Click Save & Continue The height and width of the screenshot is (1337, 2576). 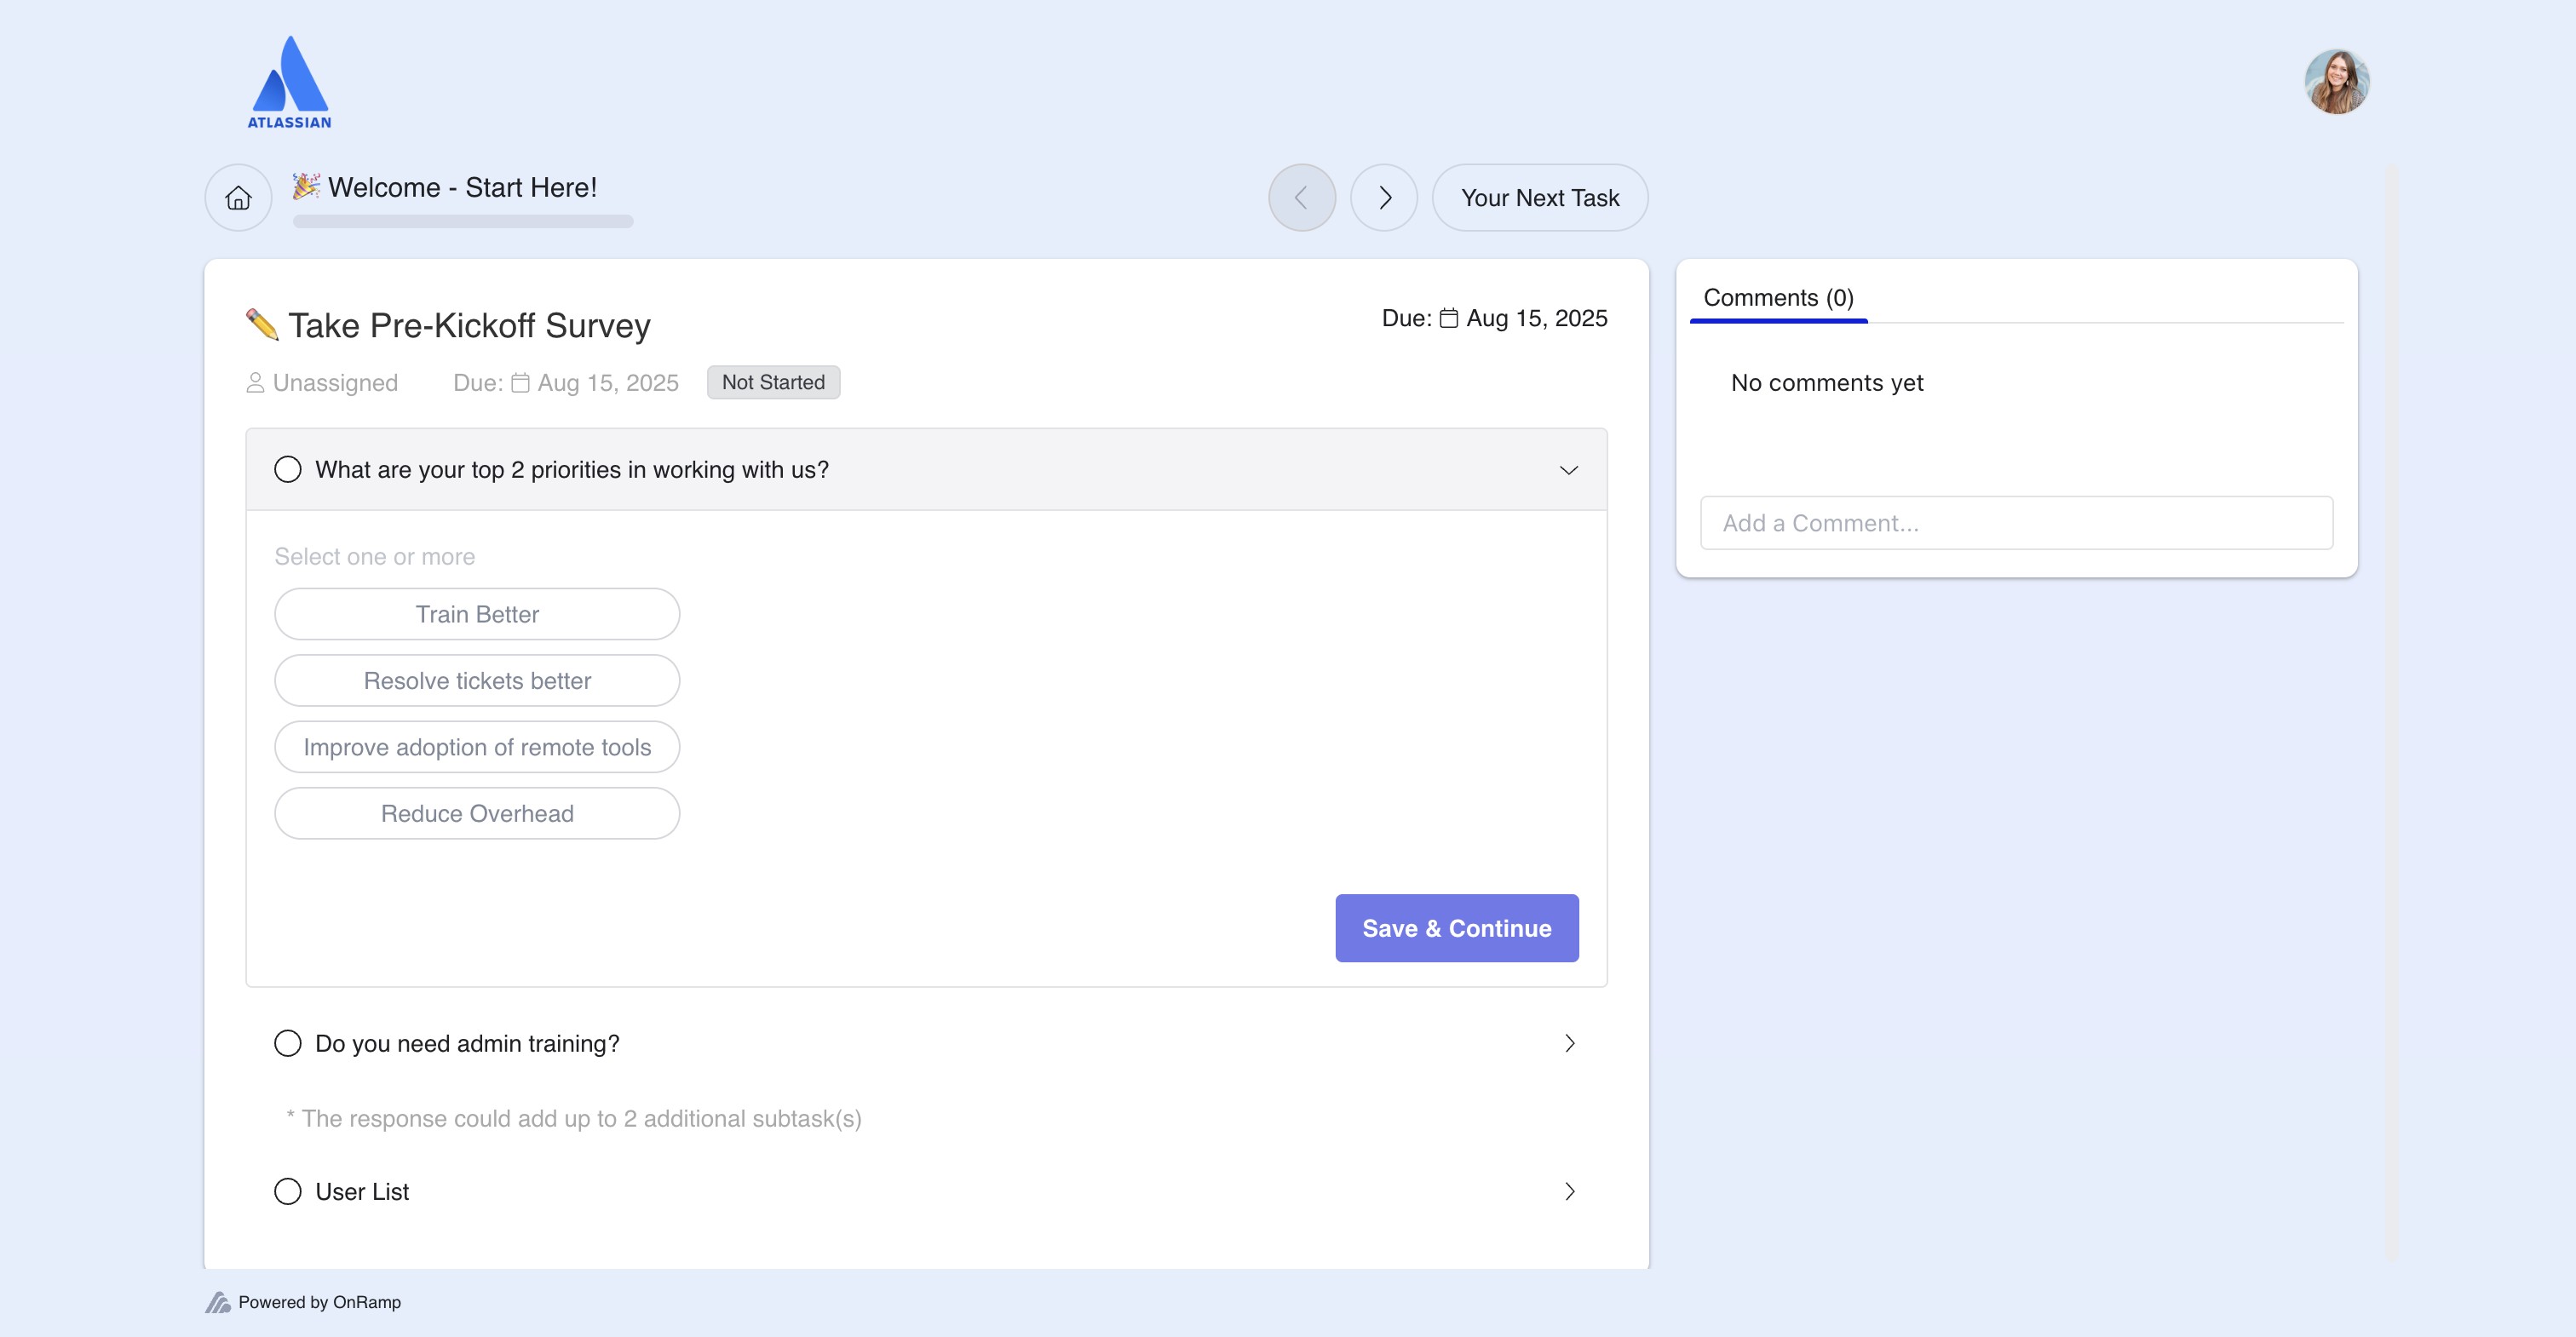click(1457, 928)
